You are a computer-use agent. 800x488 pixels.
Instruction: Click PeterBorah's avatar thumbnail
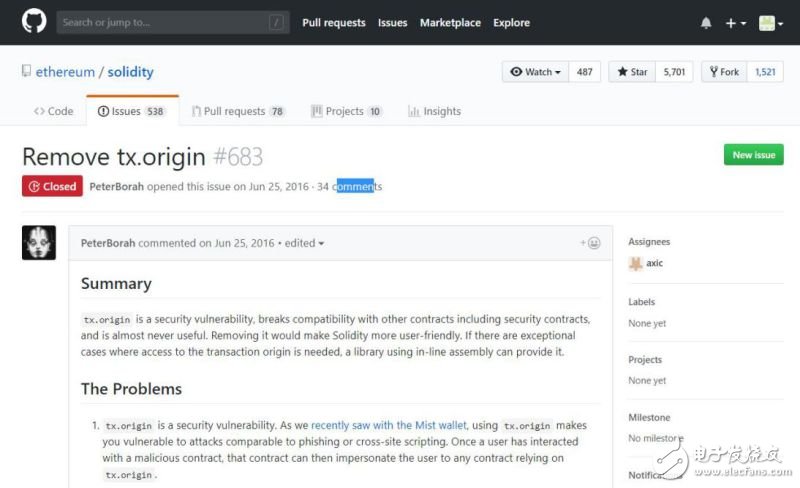coord(39,242)
